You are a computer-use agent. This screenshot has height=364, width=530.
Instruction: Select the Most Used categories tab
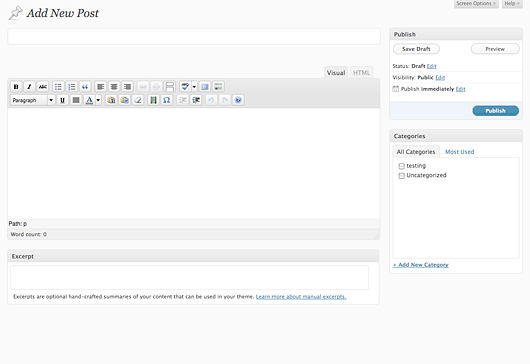459,152
